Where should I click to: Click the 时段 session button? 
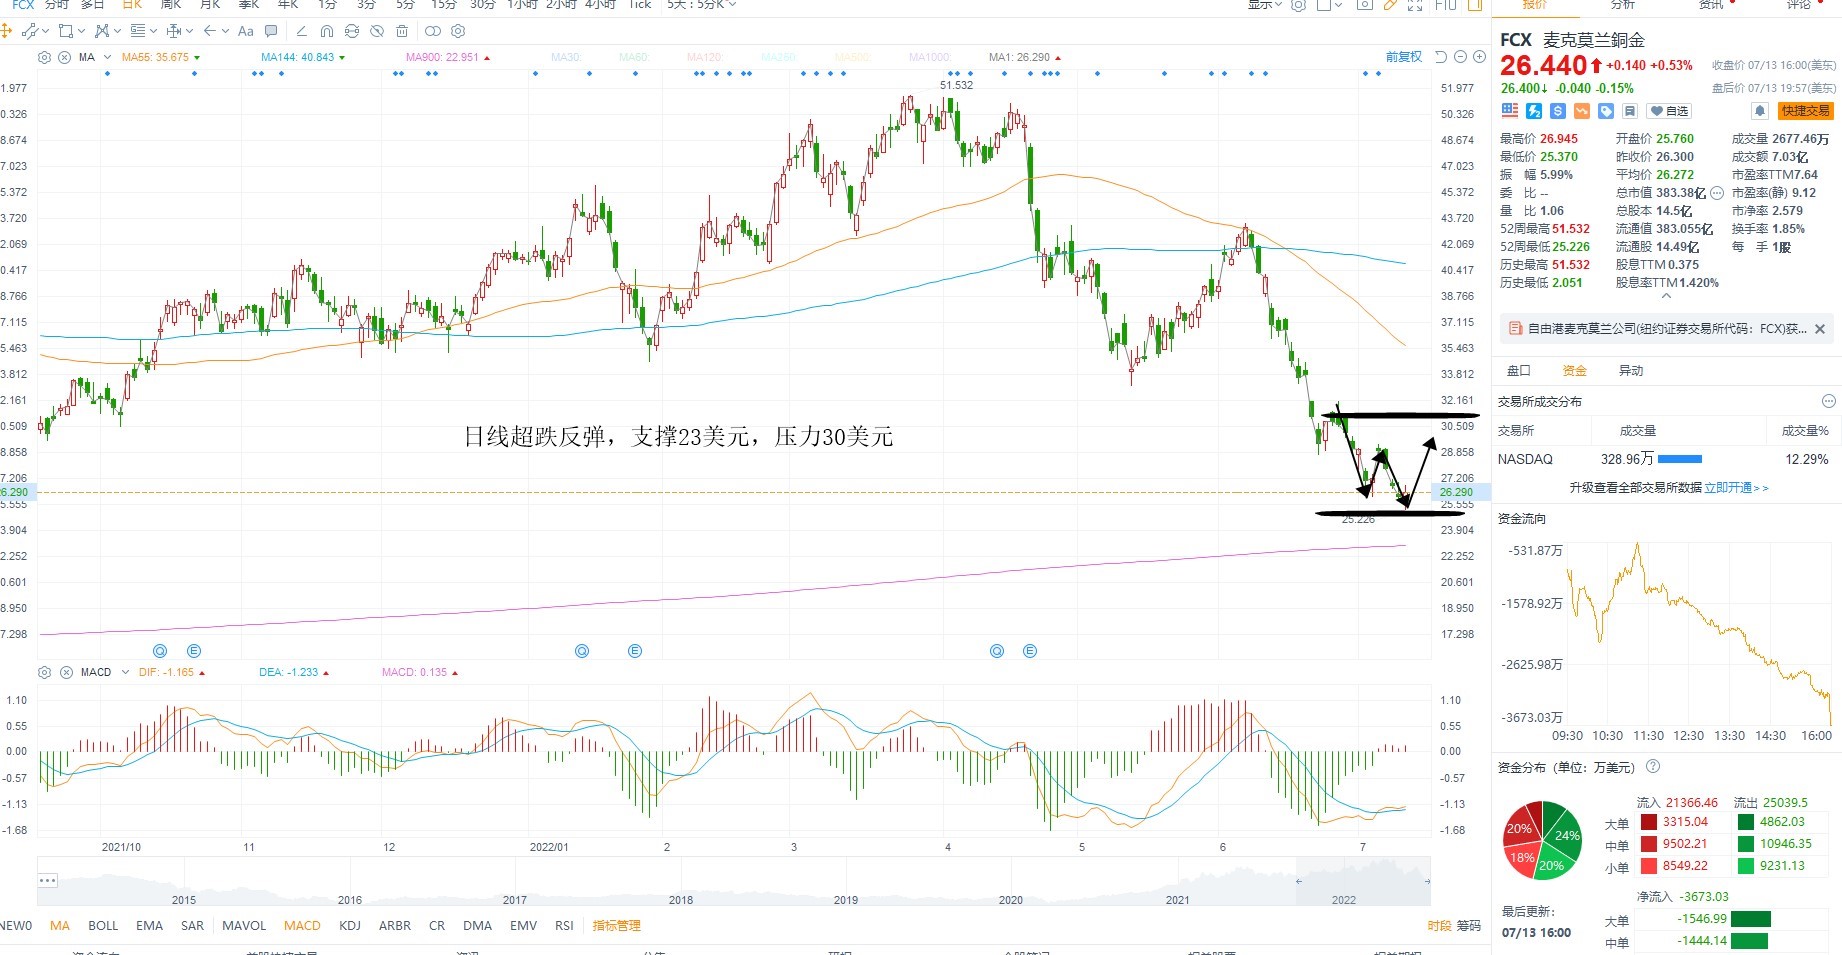[x=1439, y=926]
